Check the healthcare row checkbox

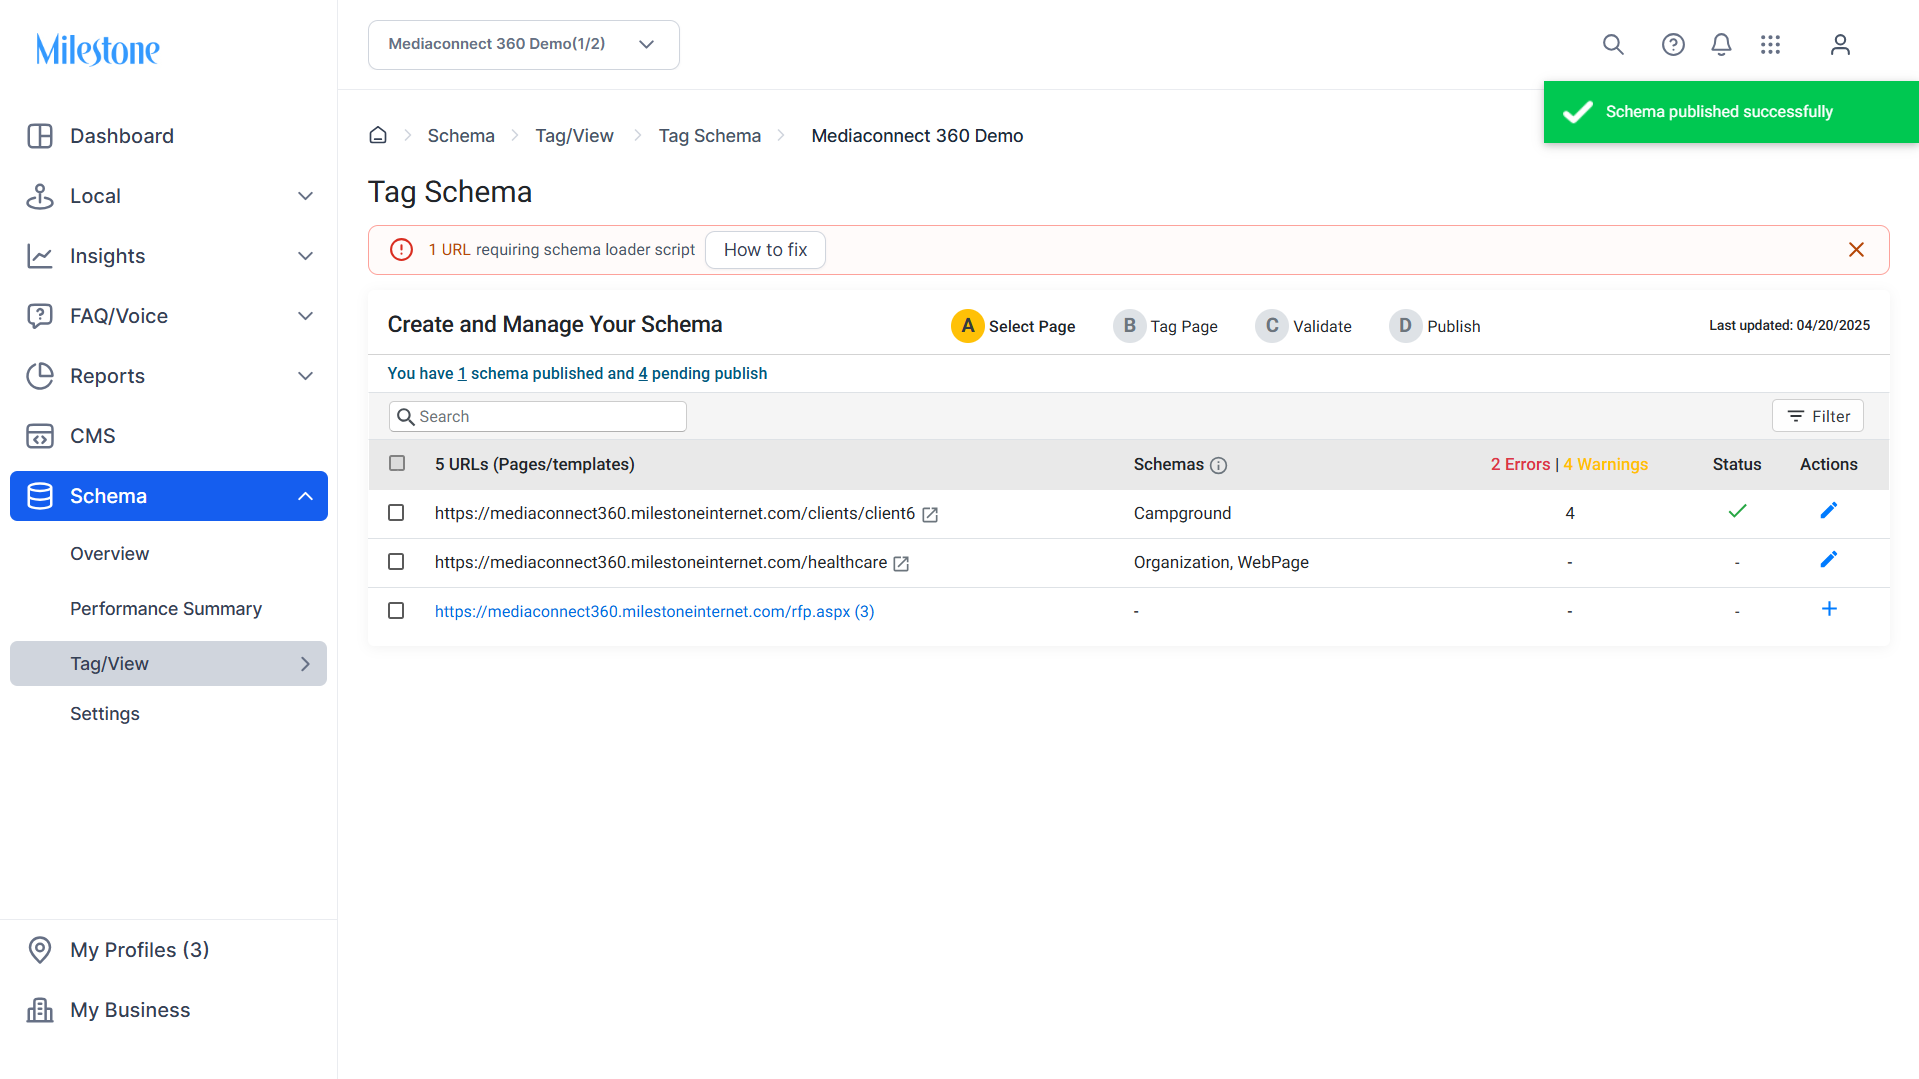(x=396, y=562)
